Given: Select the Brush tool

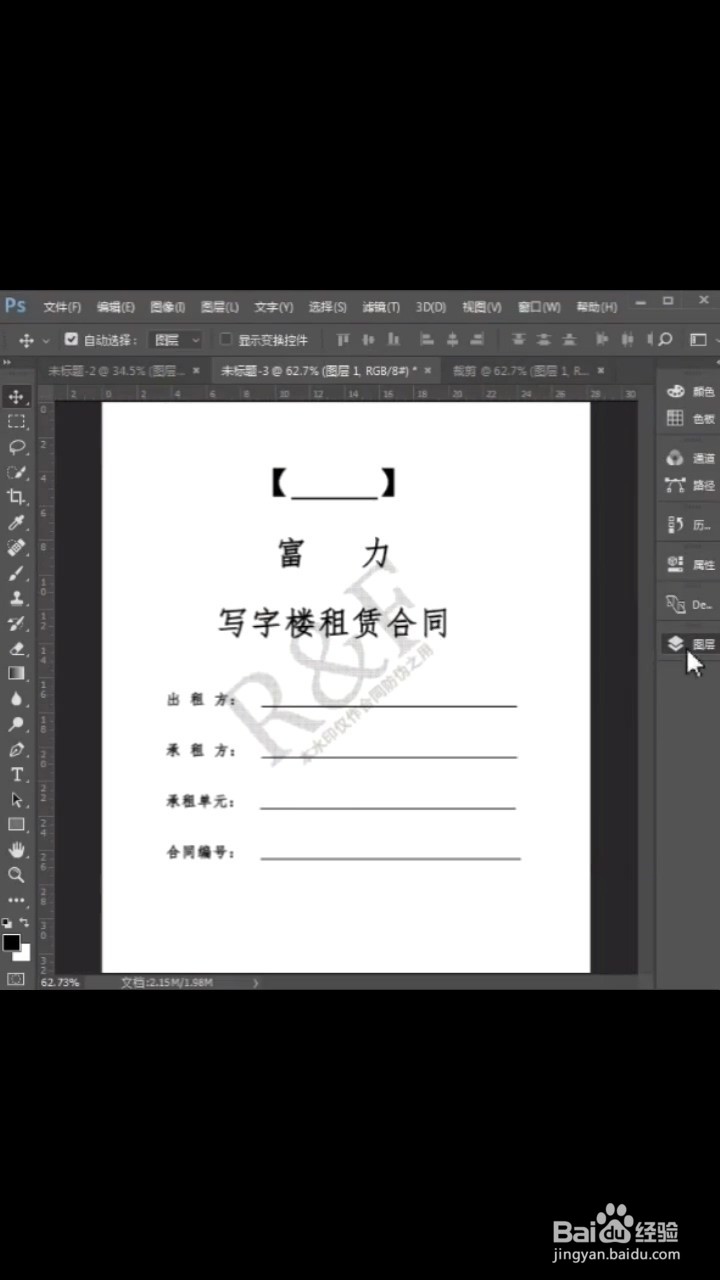Looking at the screenshot, I should (16, 573).
